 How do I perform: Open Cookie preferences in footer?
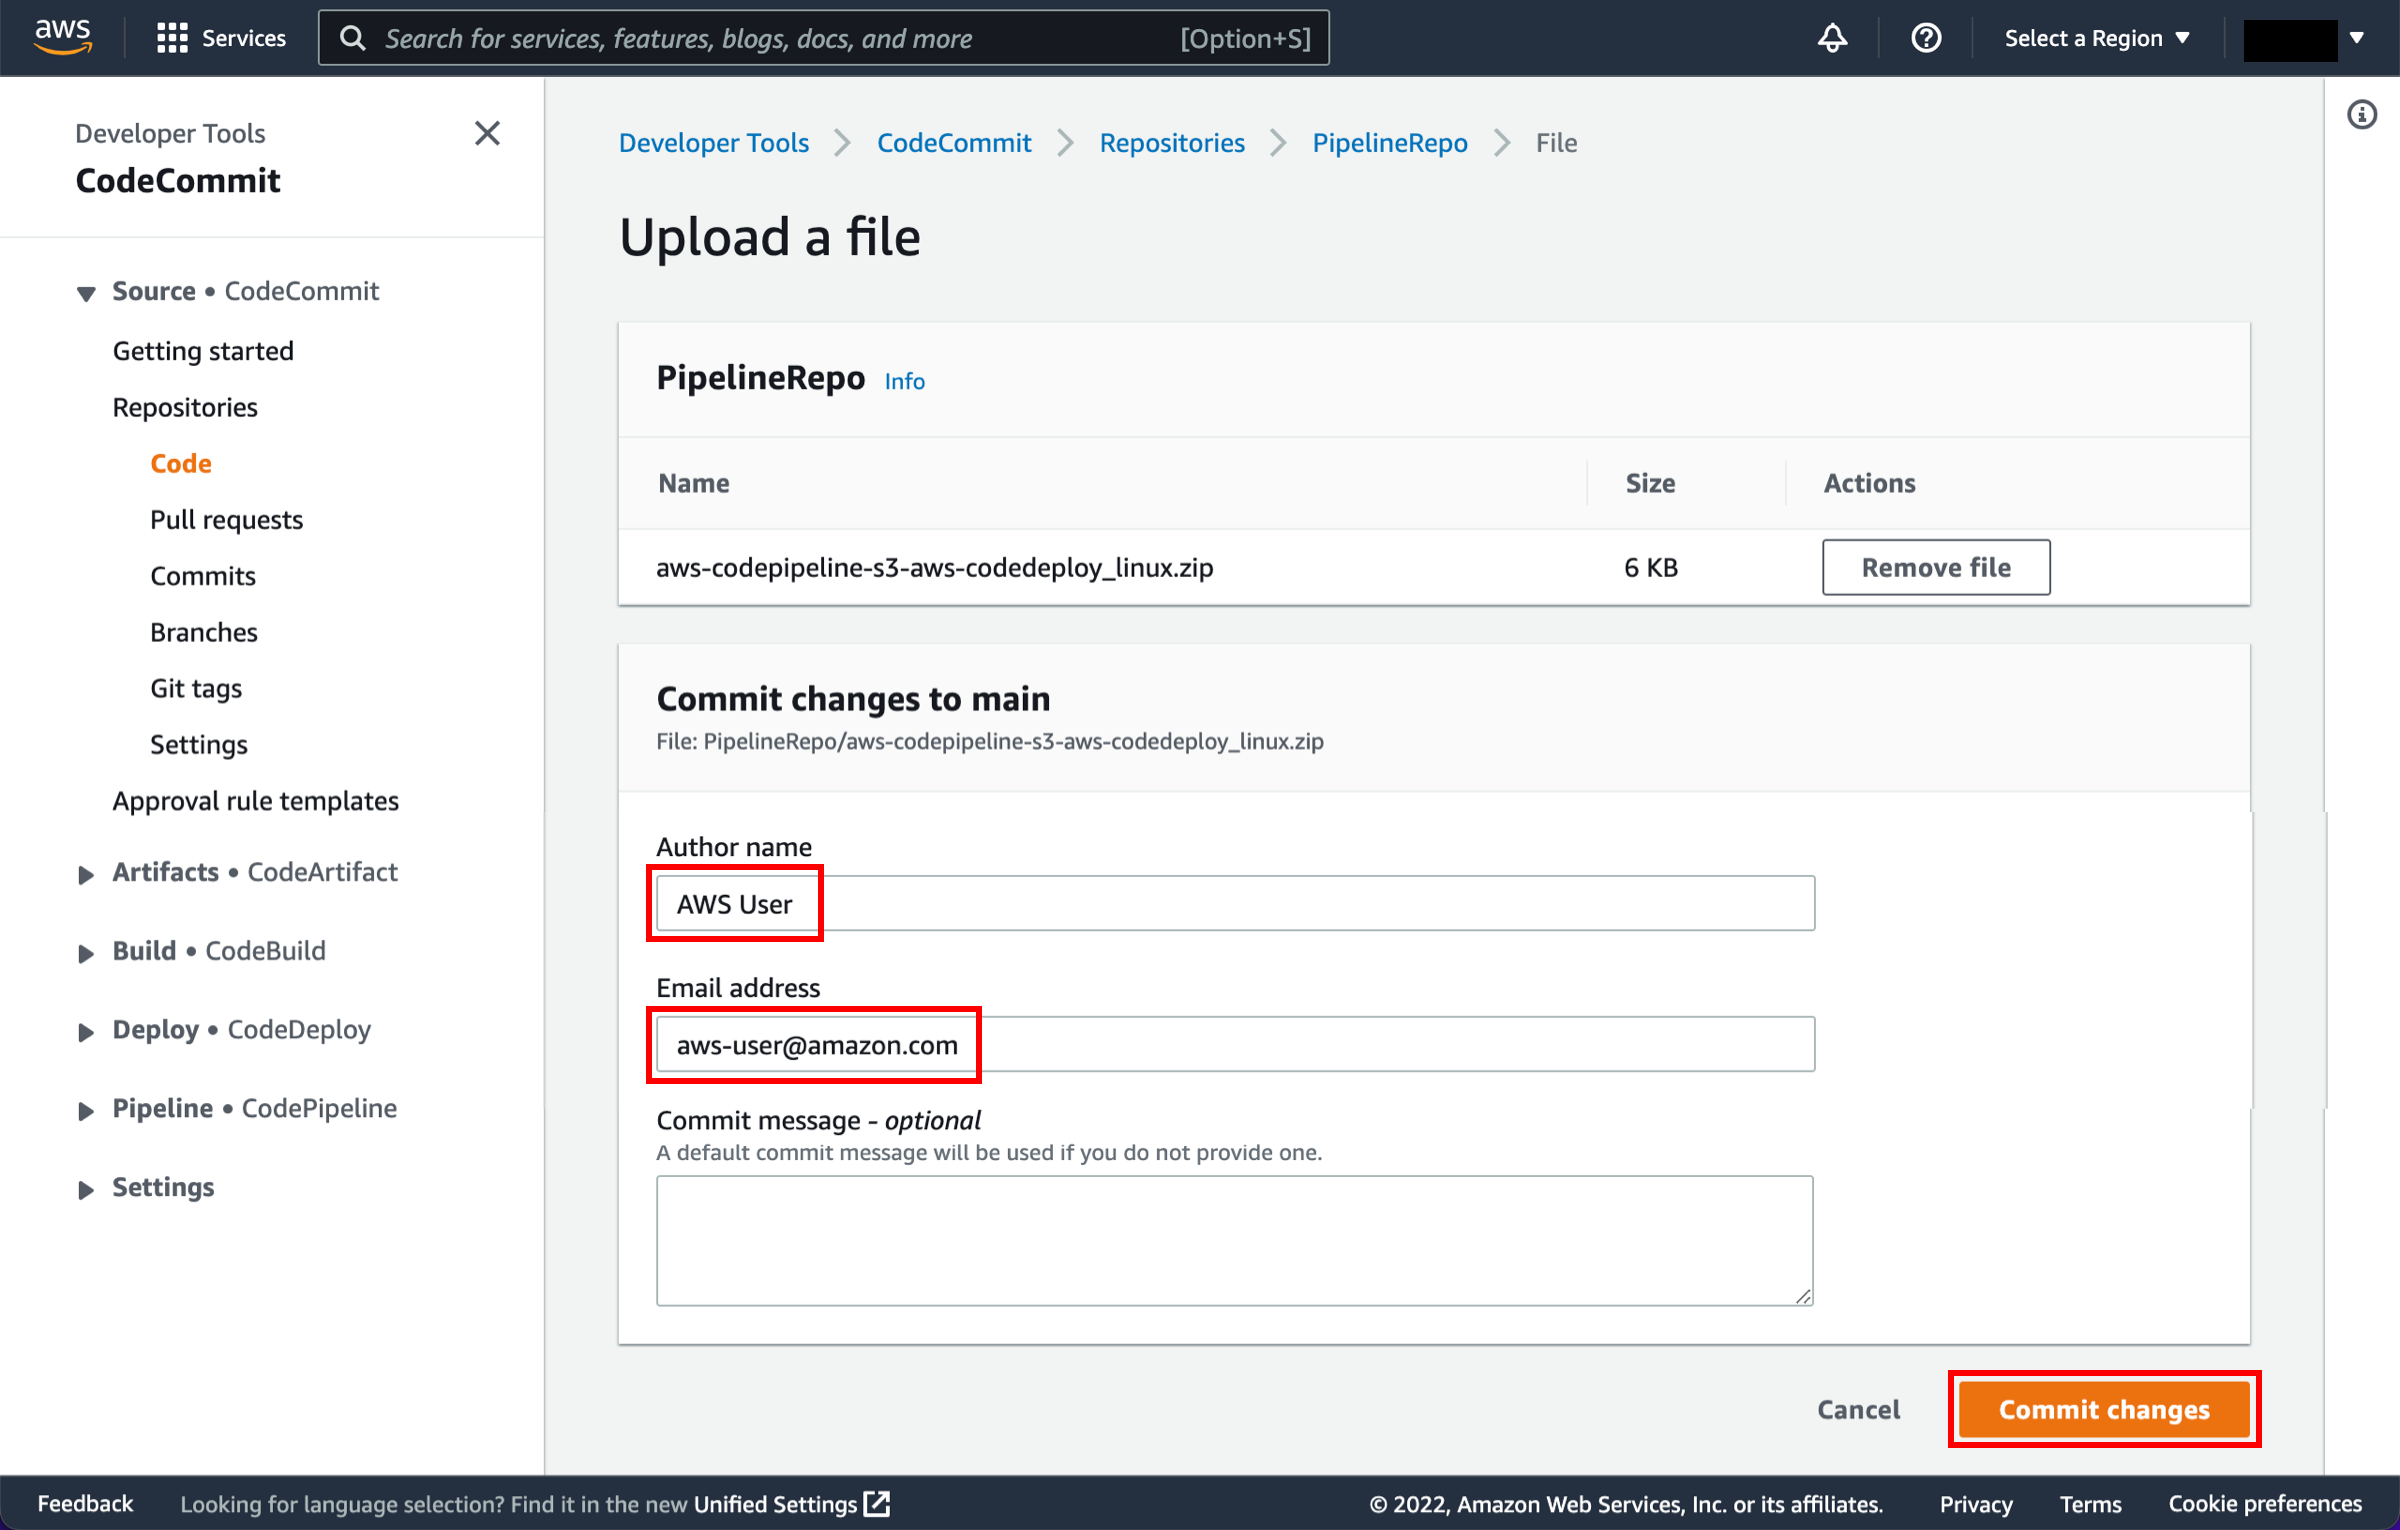(2265, 1503)
